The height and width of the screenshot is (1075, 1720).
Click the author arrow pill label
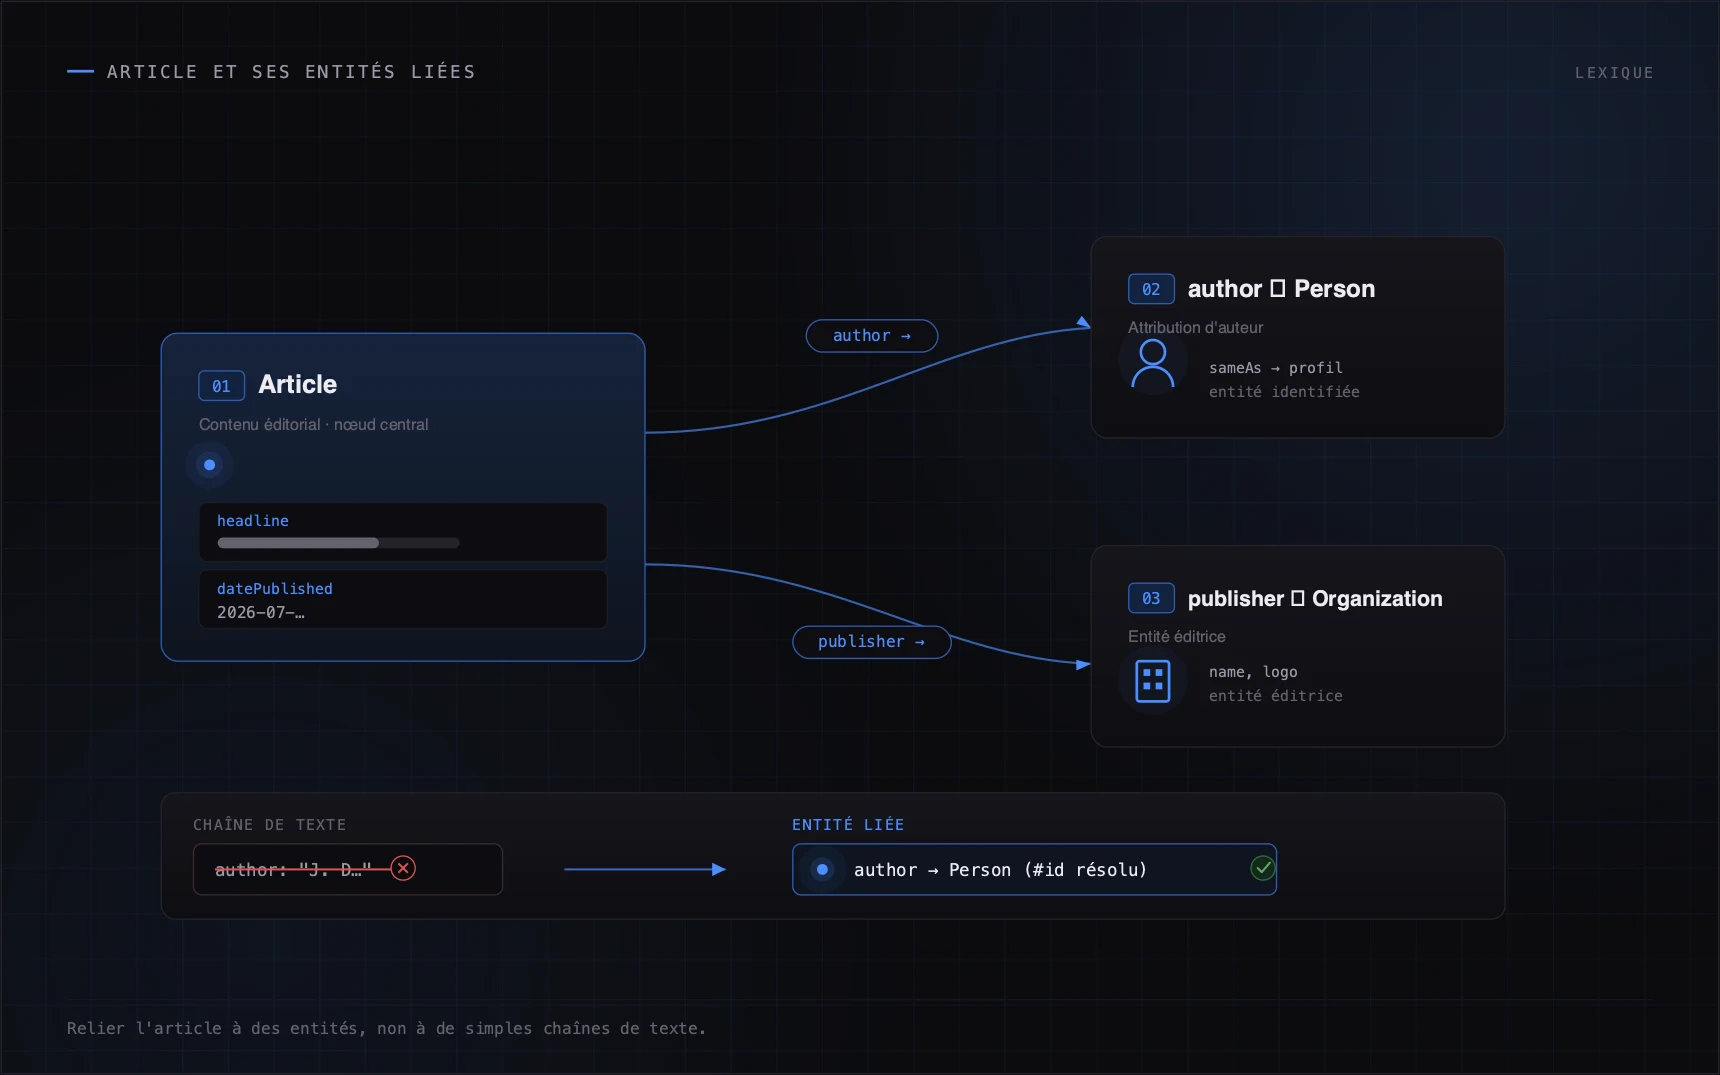point(872,336)
